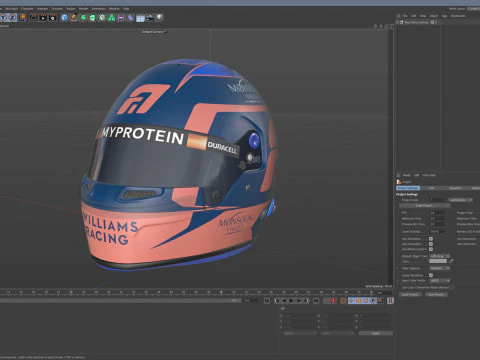The height and width of the screenshot is (360, 480).
Task: Go to end of animation
Action: tap(316, 301)
